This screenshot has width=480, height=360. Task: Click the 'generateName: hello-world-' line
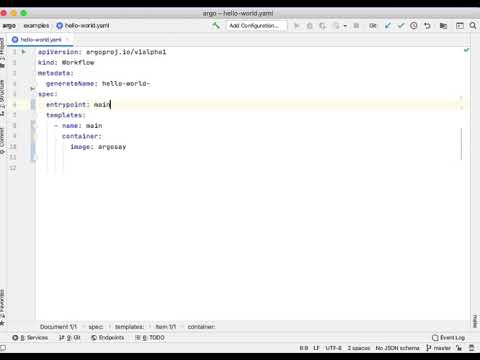(x=98, y=84)
